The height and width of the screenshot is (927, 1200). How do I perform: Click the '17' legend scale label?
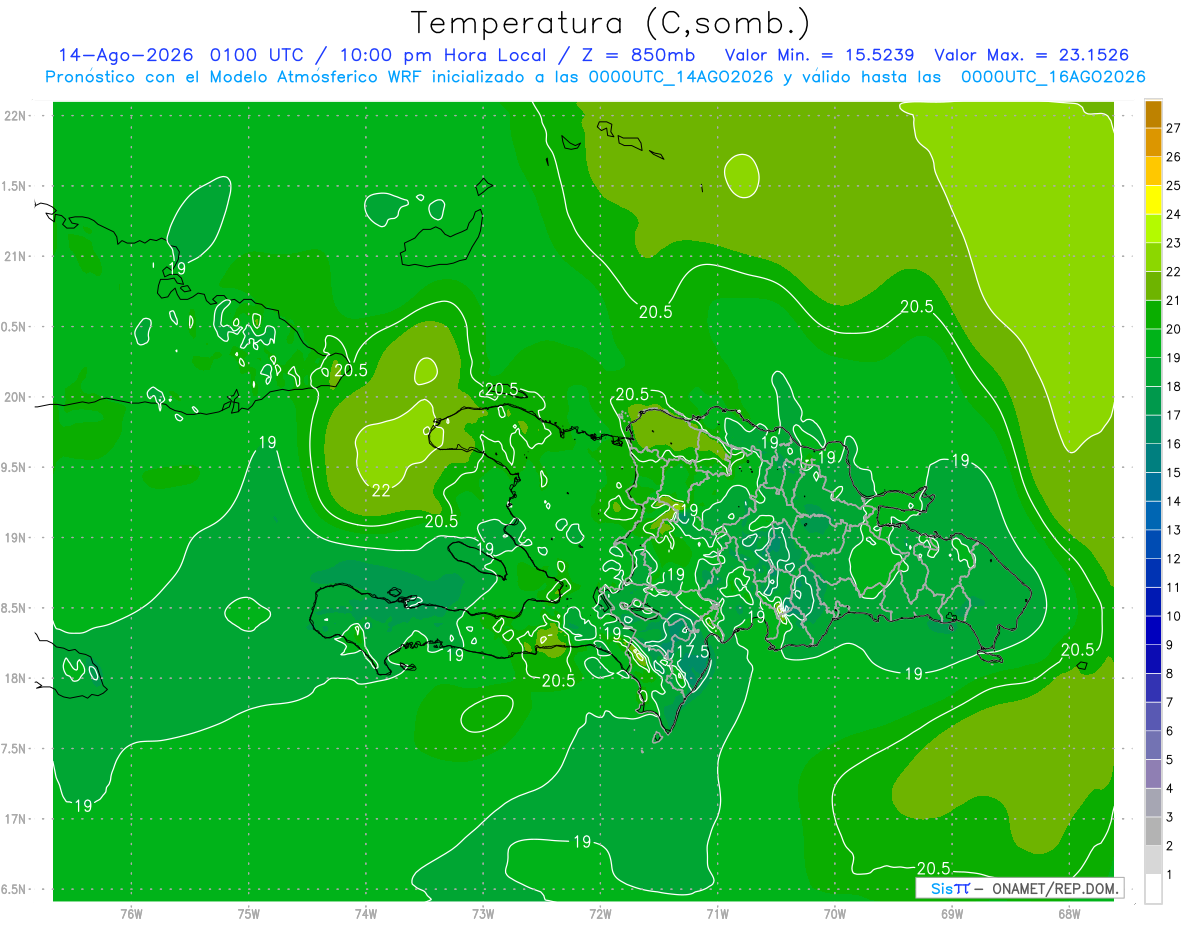[1173, 415]
